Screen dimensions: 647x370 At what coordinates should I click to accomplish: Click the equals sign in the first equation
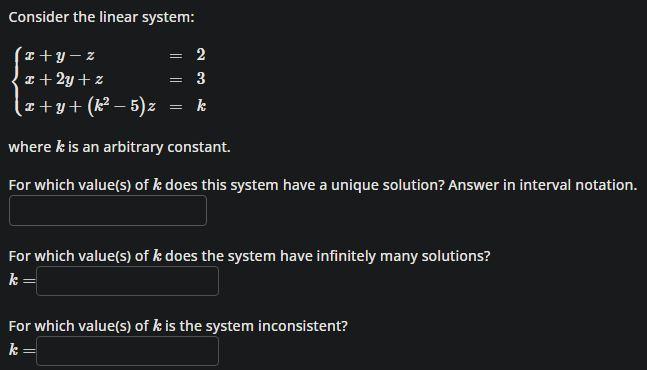176,56
